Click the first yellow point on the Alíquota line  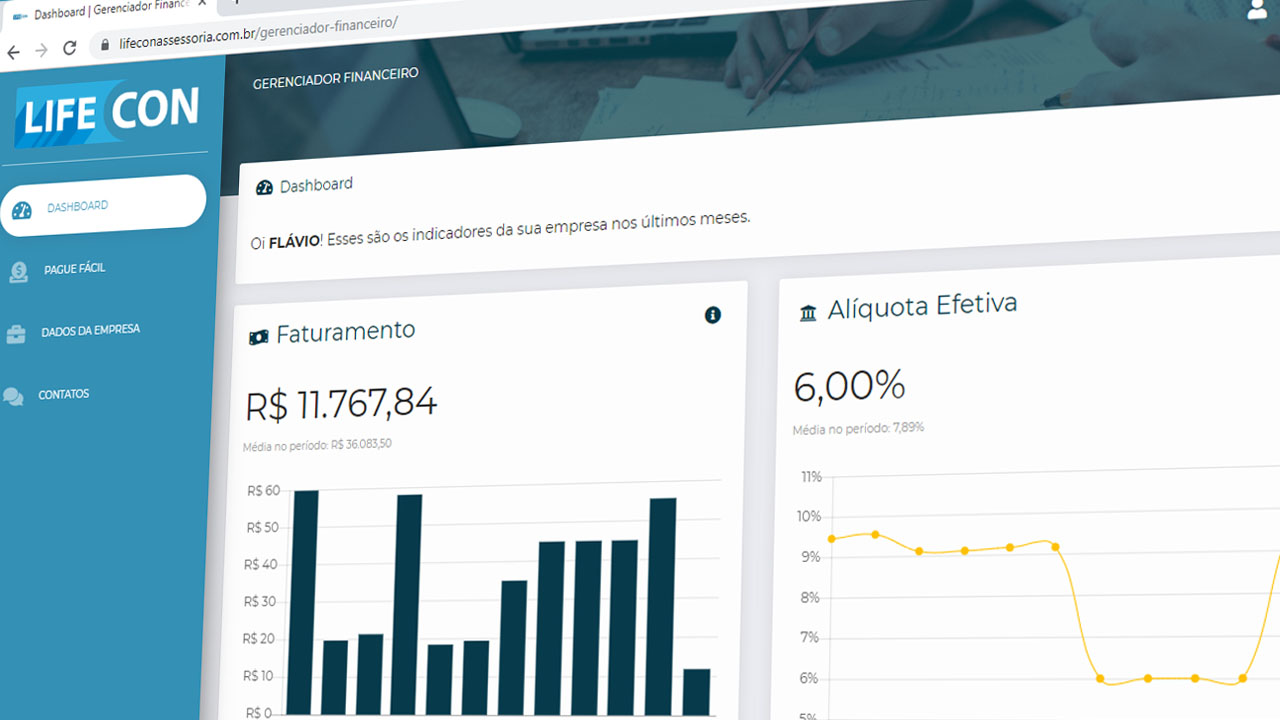click(x=831, y=539)
